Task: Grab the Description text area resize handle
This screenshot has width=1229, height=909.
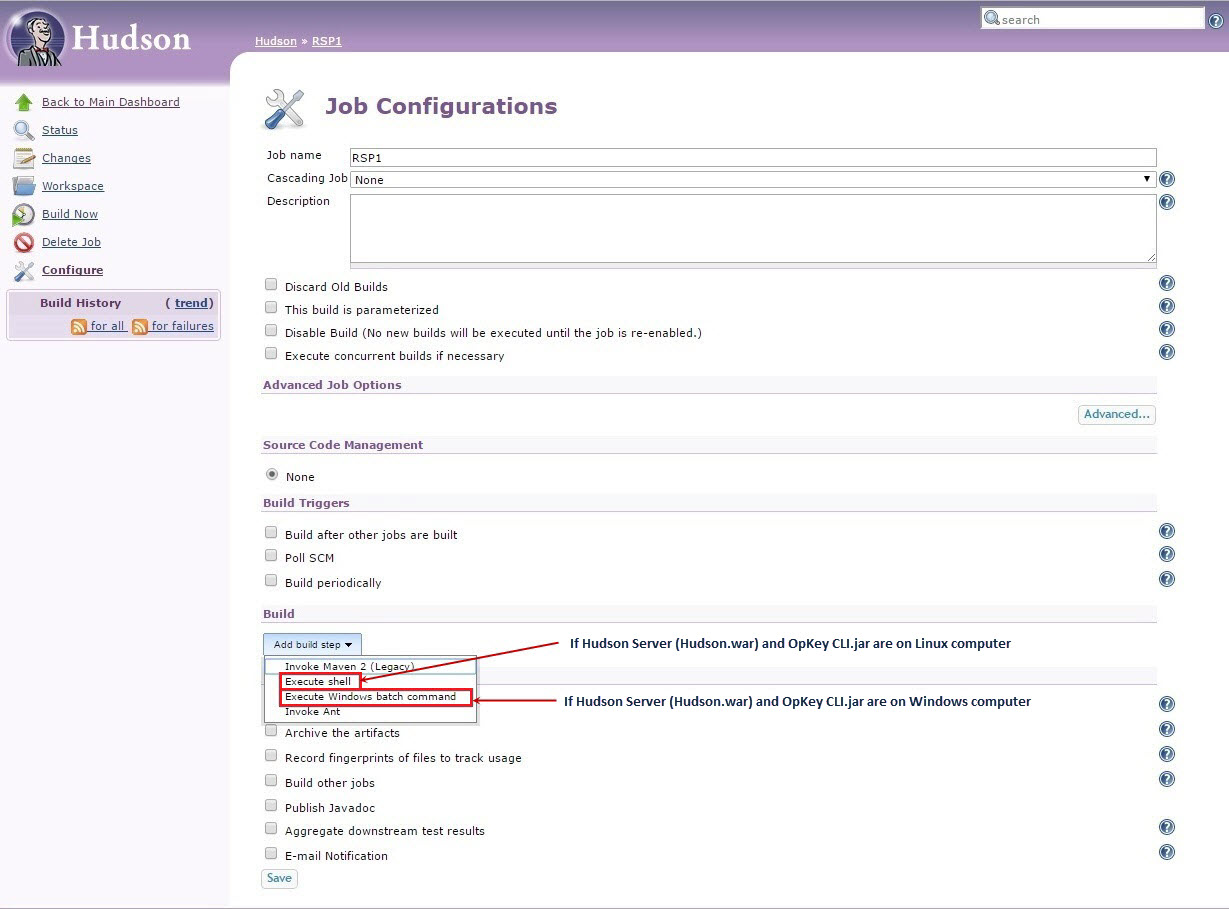Action: [1151, 257]
